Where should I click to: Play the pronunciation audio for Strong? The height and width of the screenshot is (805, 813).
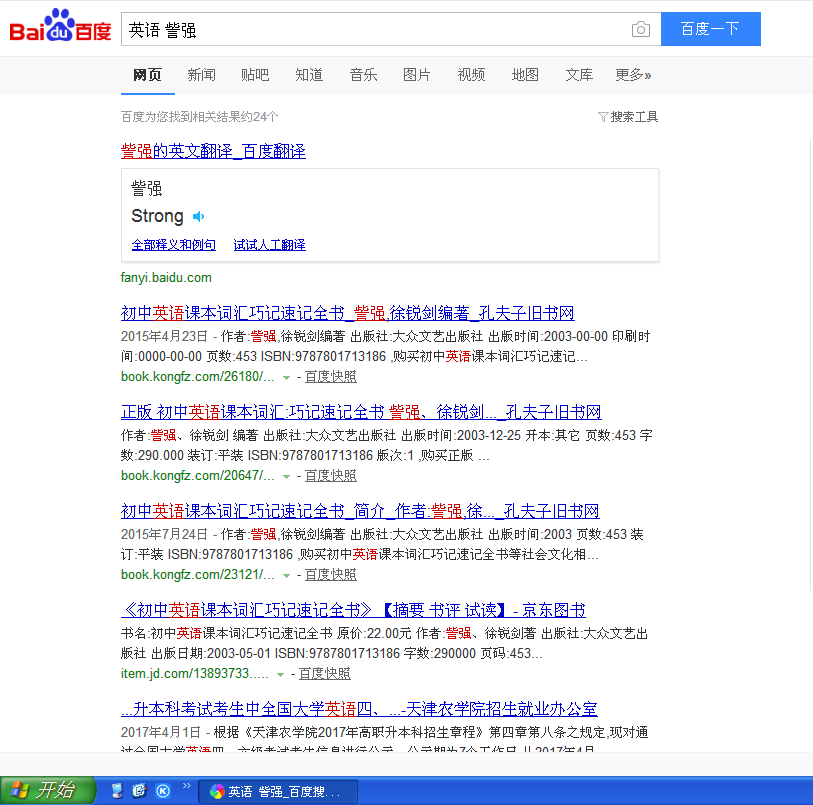tap(199, 217)
